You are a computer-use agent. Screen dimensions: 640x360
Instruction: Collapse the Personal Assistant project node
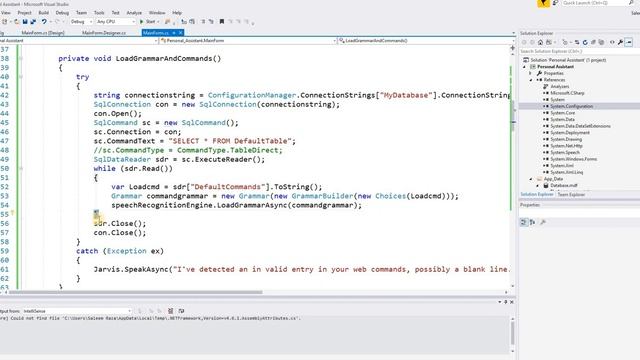525,67
